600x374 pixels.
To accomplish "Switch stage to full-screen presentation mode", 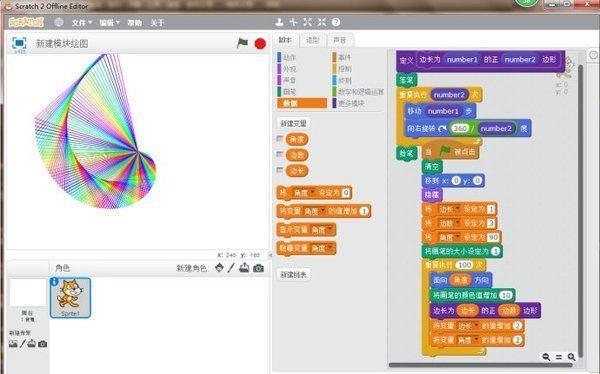I will (19, 43).
